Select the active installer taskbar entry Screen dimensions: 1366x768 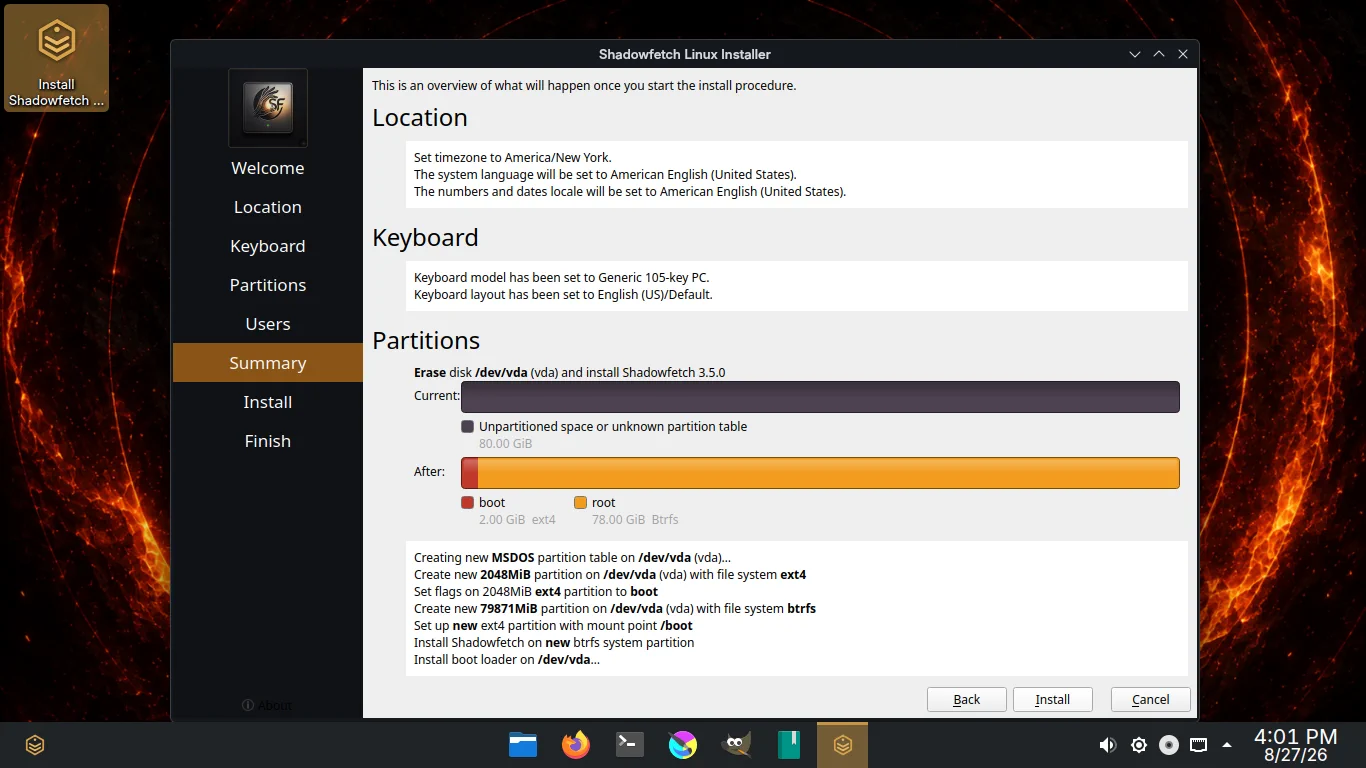click(842, 745)
